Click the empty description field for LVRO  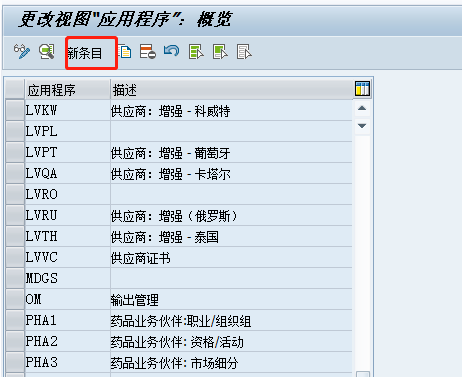click(231, 194)
